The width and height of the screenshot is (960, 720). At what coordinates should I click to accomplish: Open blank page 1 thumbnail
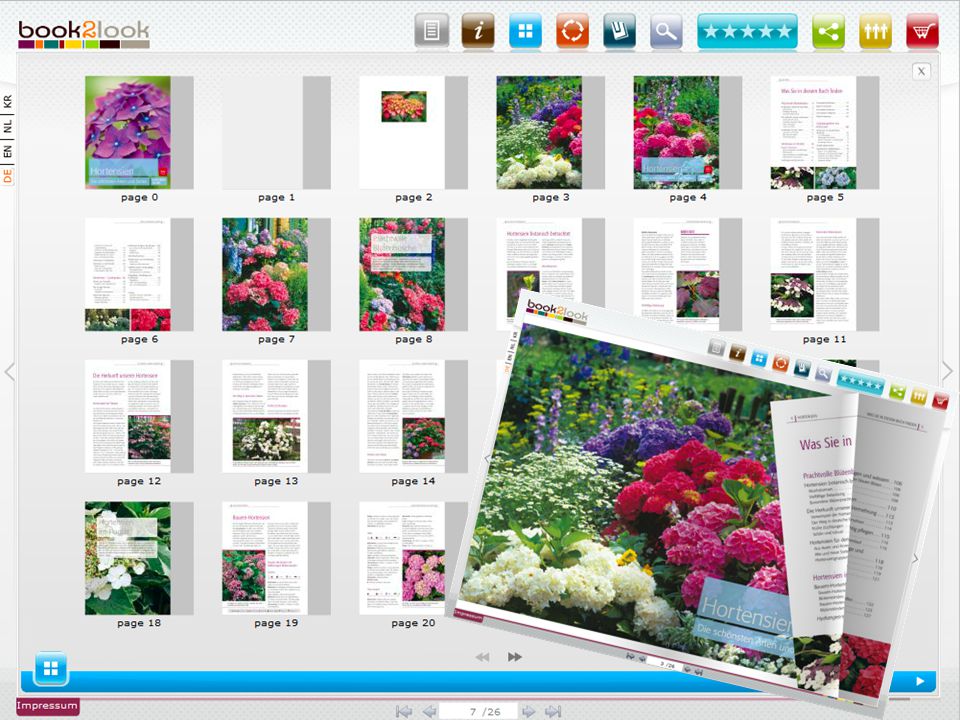click(276, 132)
